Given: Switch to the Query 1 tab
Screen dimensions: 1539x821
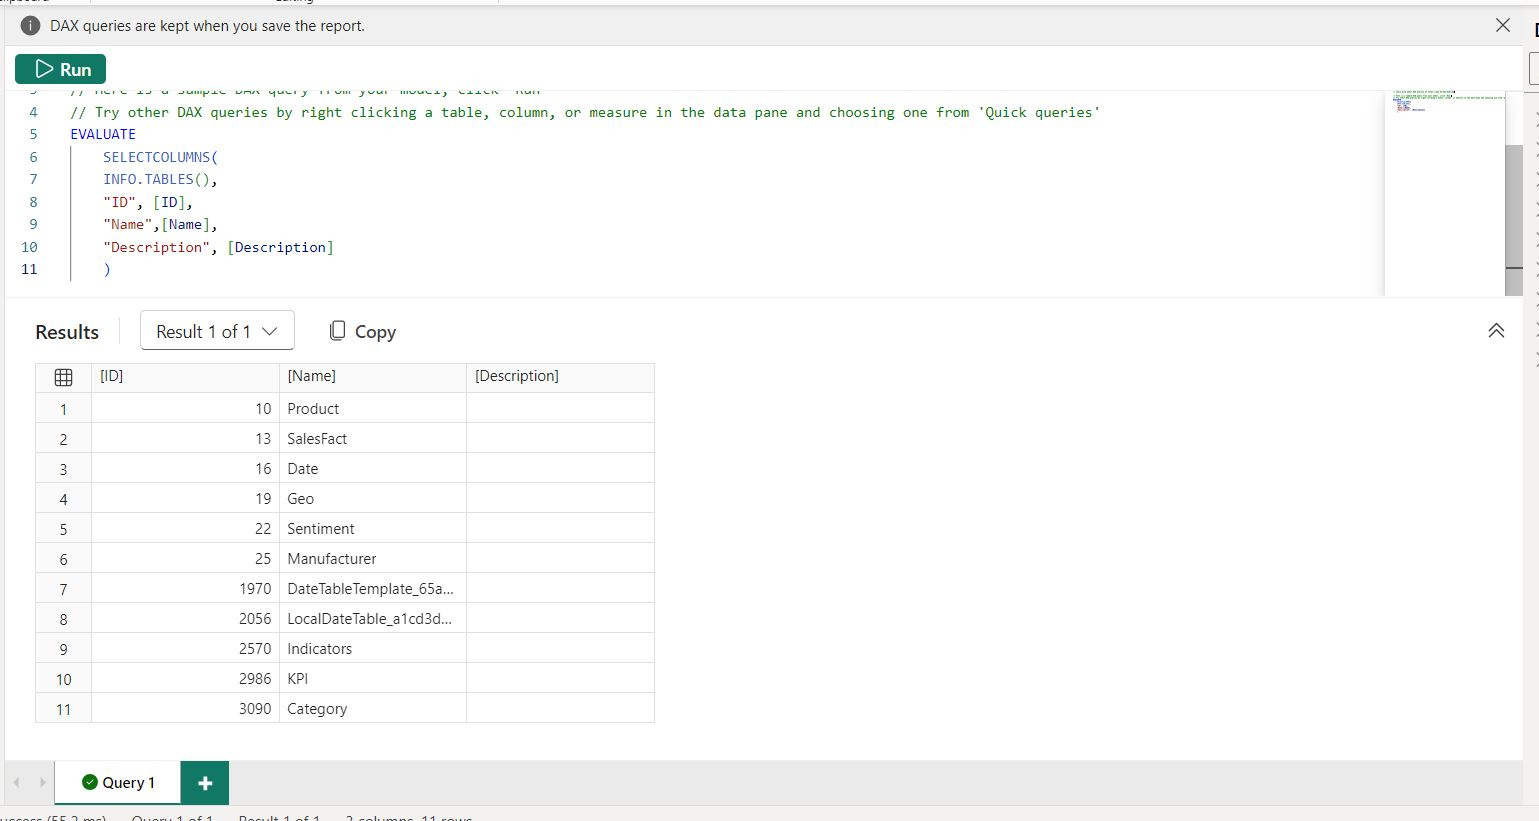Looking at the screenshot, I should click(118, 782).
